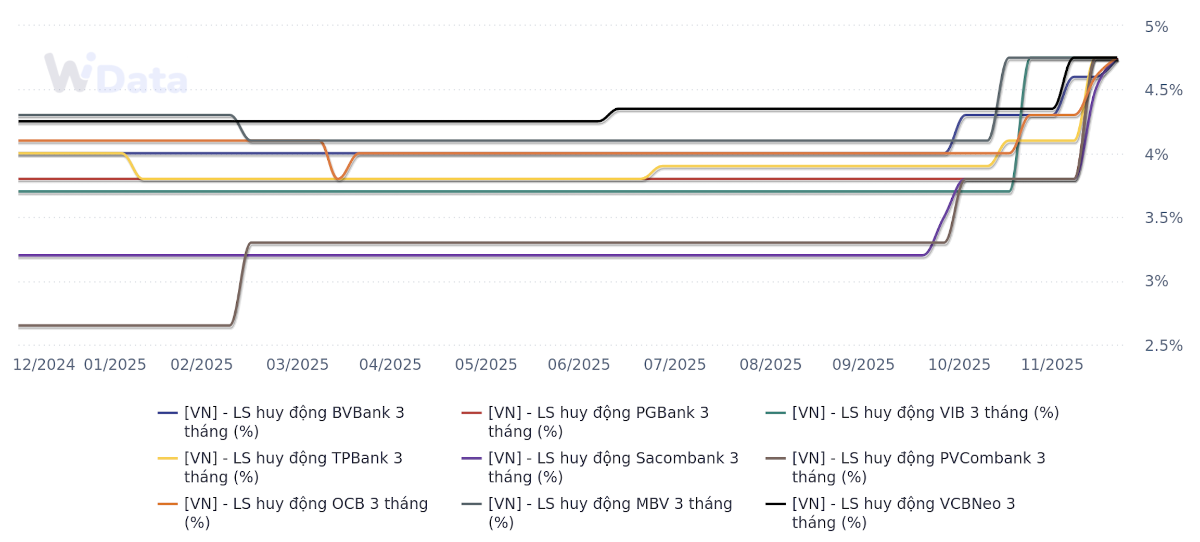Click the Sacombank purple legend line marker
Screen dimensions: 1200x542
[x=472, y=458]
